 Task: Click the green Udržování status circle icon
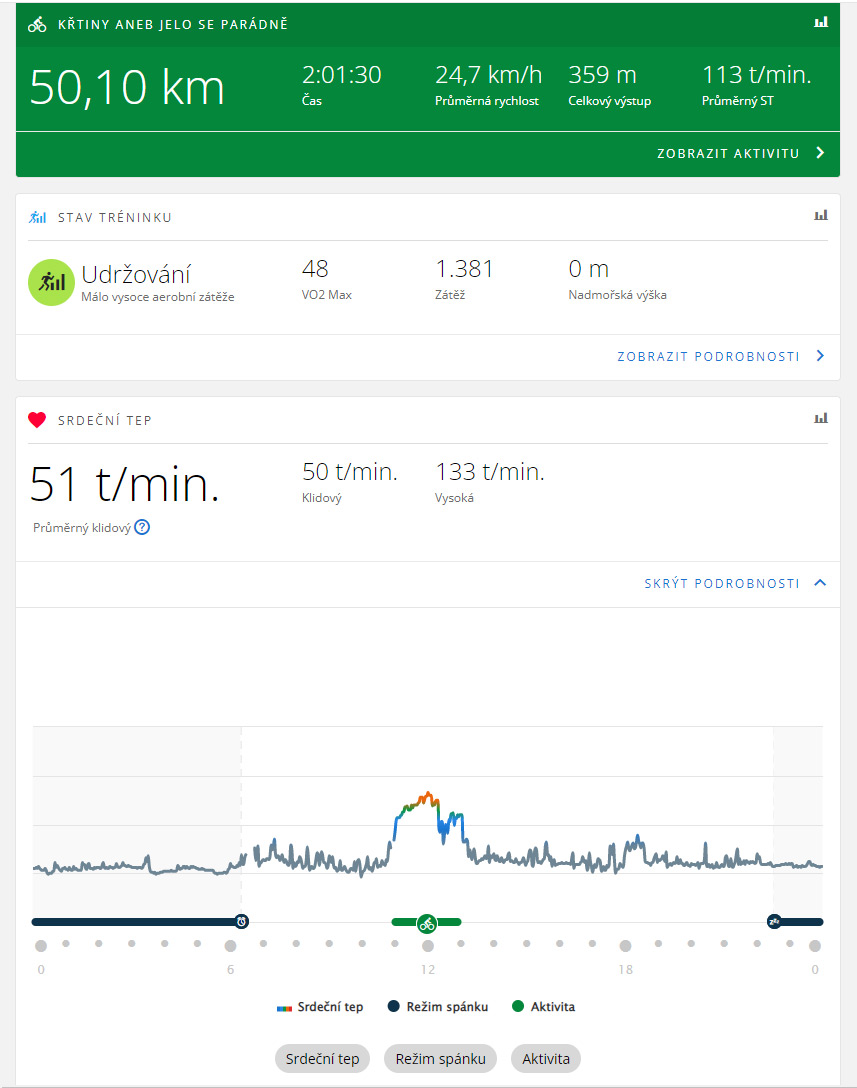pyautogui.click(x=51, y=282)
